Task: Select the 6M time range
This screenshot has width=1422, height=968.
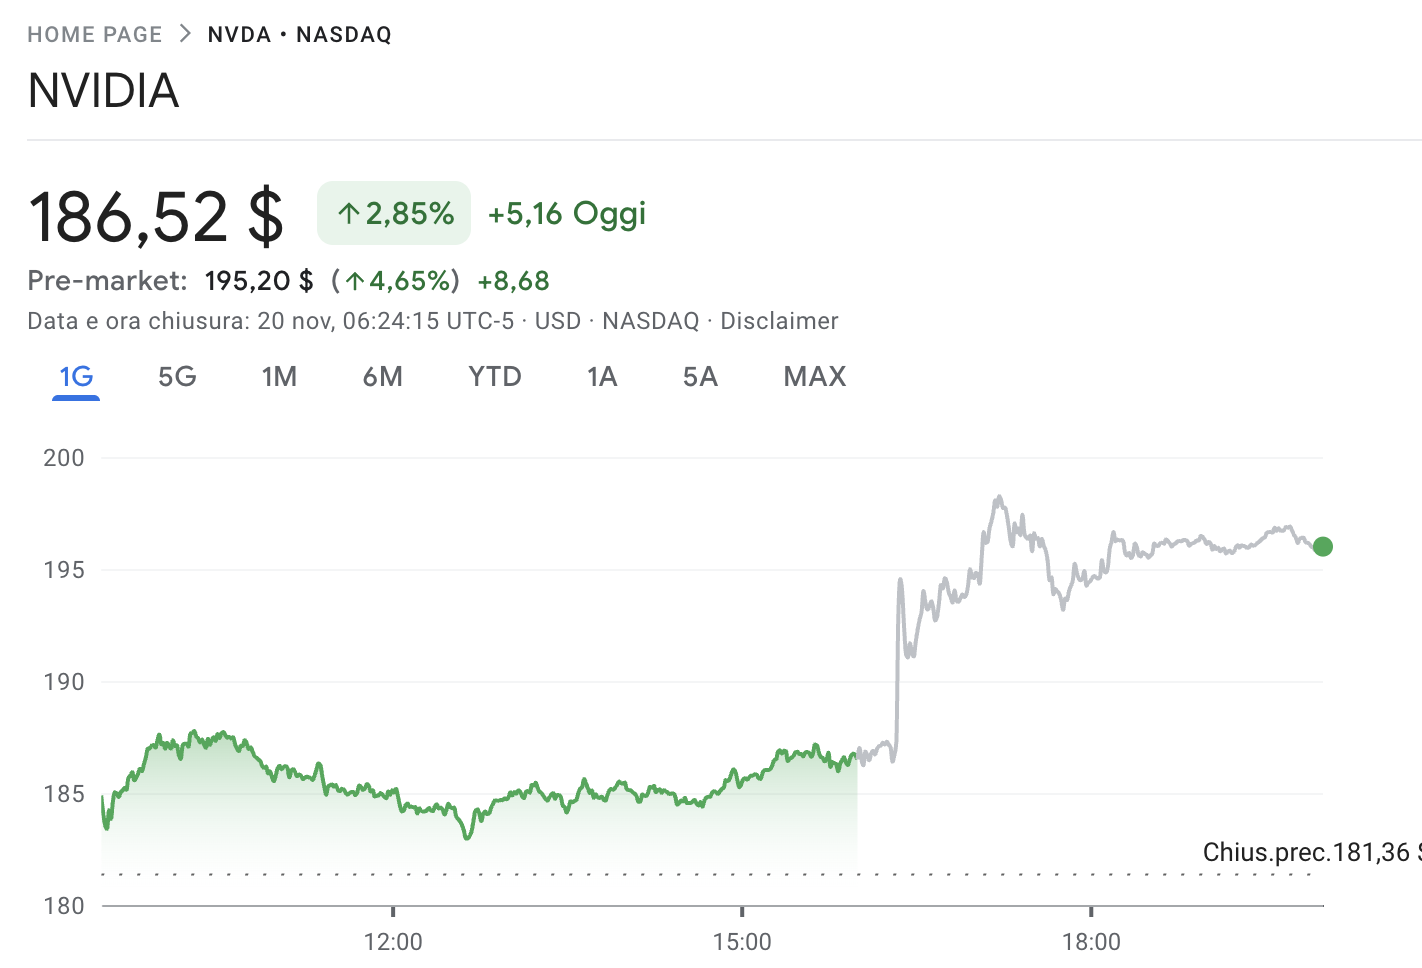Action: click(382, 377)
